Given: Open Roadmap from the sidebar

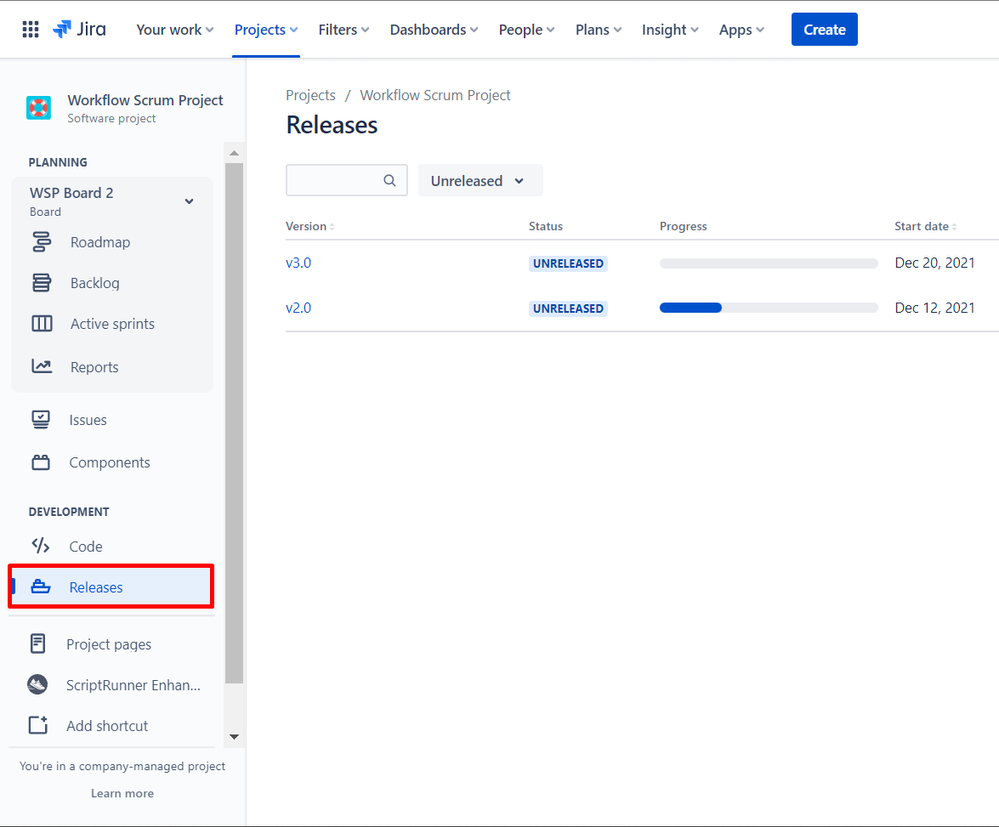Looking at the screenshot, I should [100, 242].
